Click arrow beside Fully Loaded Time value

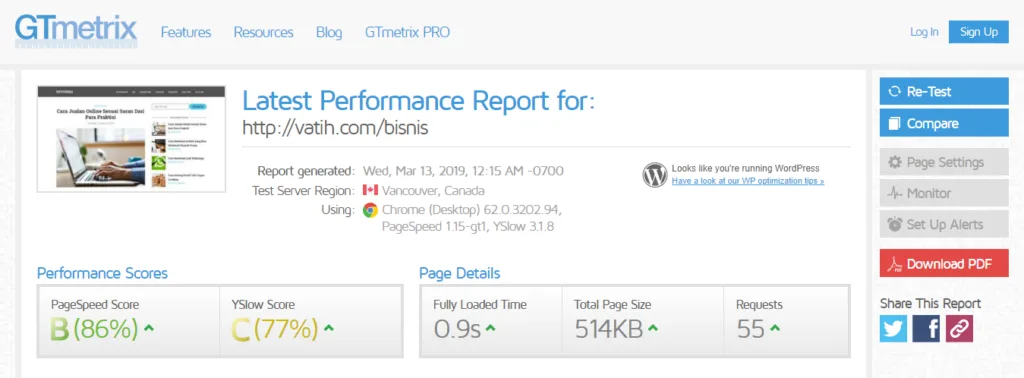coord(490,328)
